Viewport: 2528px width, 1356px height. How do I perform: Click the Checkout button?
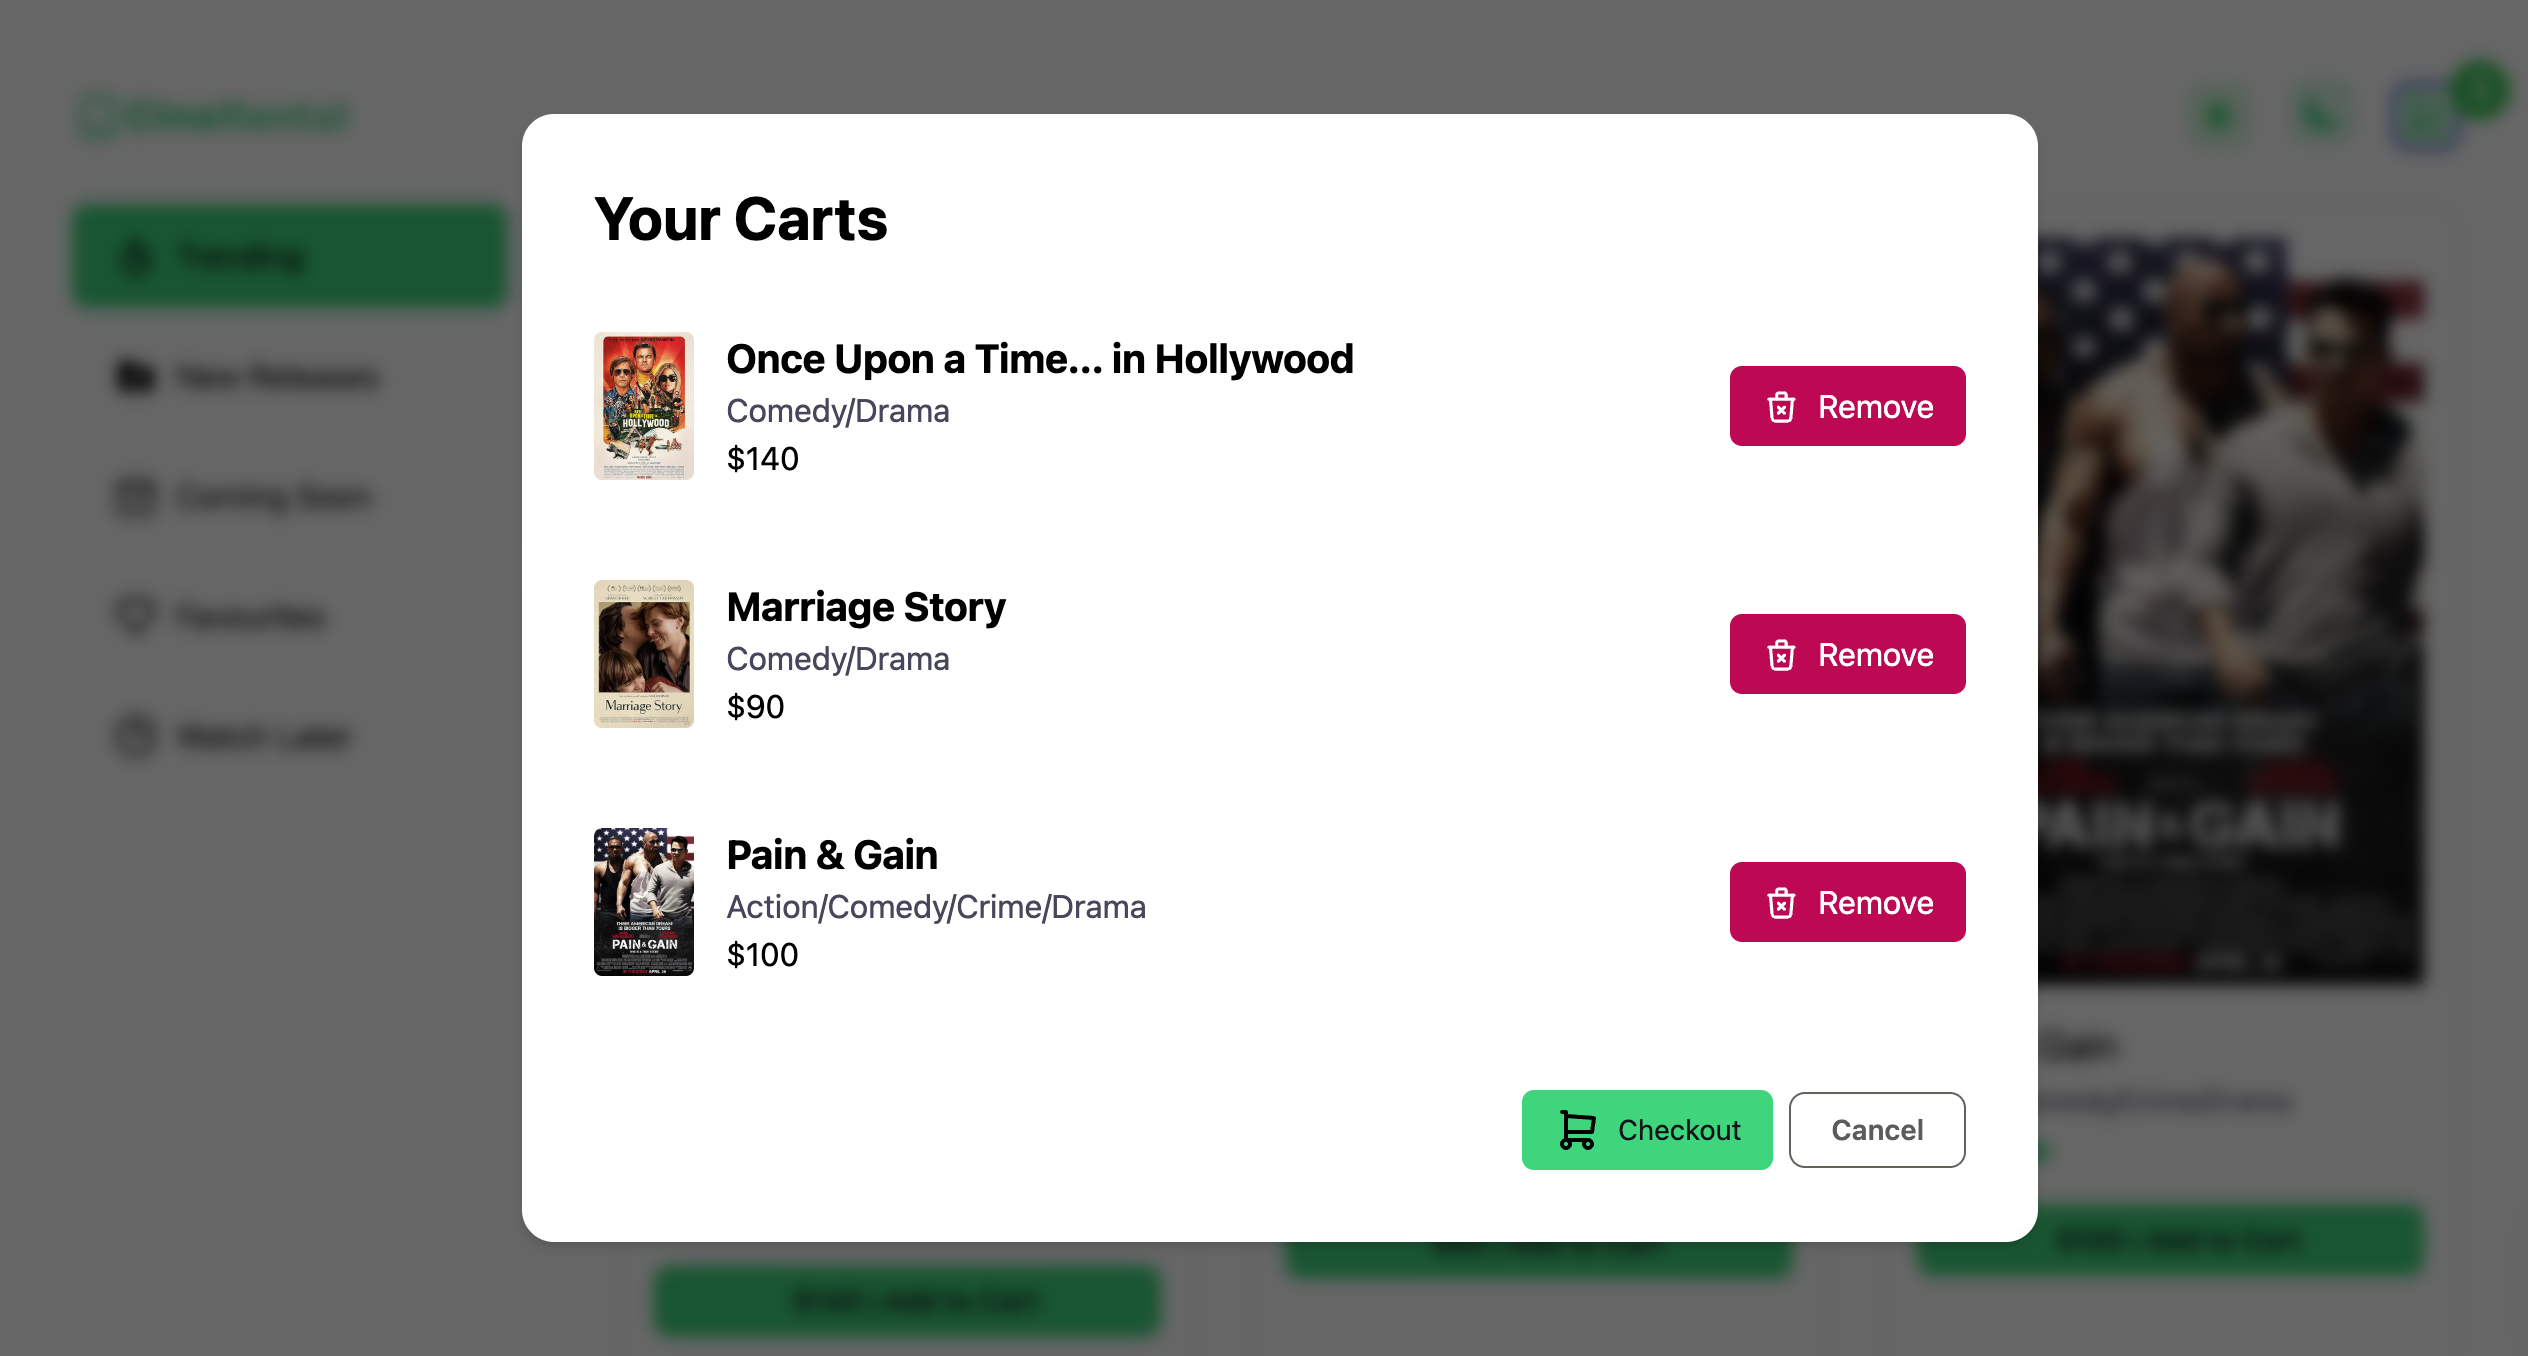[1647, 1130]
